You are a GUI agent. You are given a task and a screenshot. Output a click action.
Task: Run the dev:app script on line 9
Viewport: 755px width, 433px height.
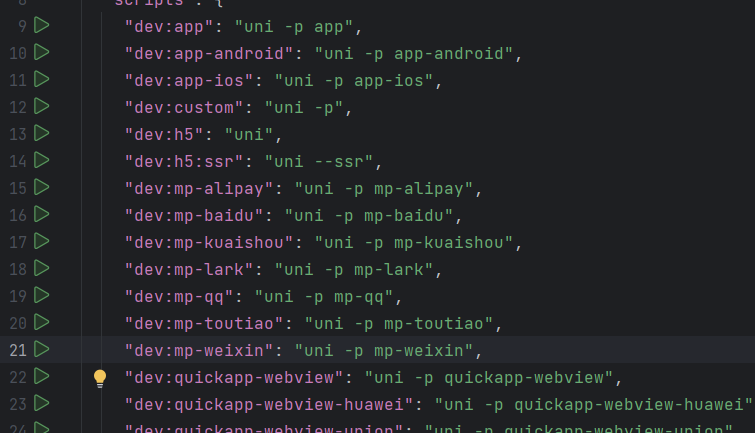pyautogui.click(x=42, y=26)
